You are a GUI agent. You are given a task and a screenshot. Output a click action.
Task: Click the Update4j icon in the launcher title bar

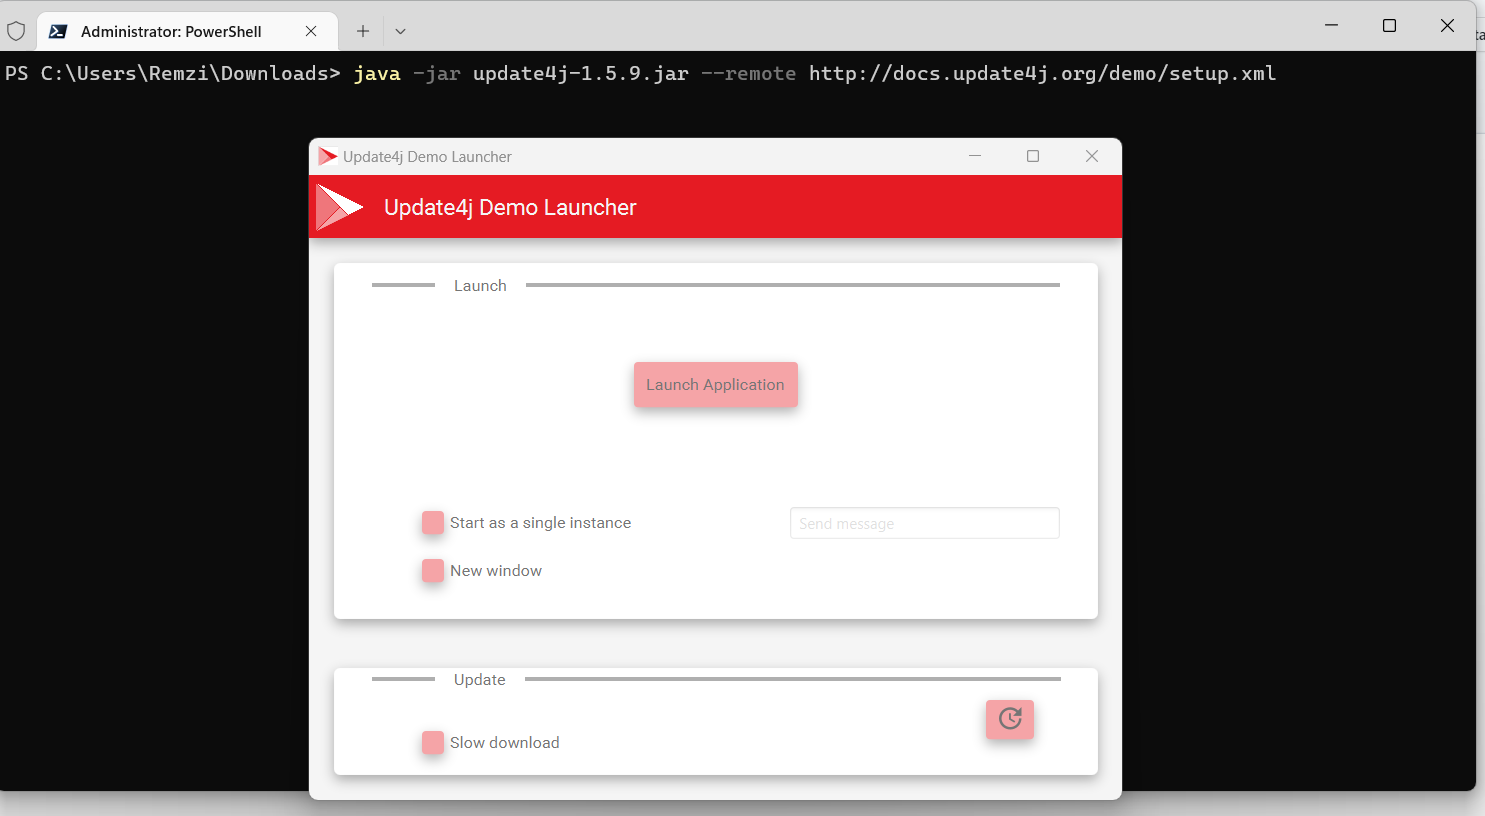pyautogui.click(x=327, y=156)
